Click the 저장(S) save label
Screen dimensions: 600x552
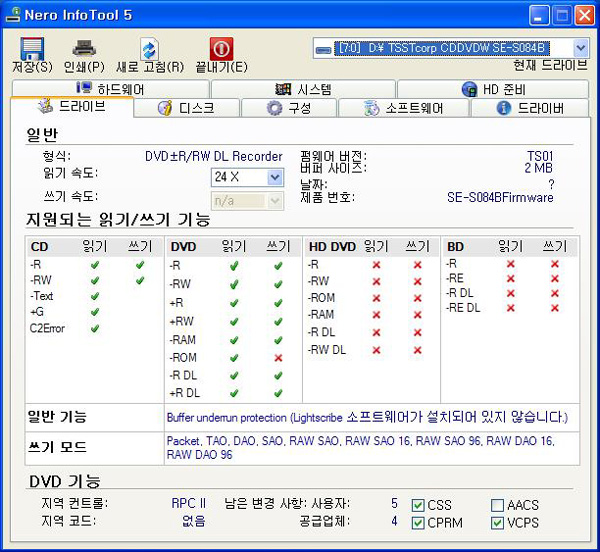32,67
